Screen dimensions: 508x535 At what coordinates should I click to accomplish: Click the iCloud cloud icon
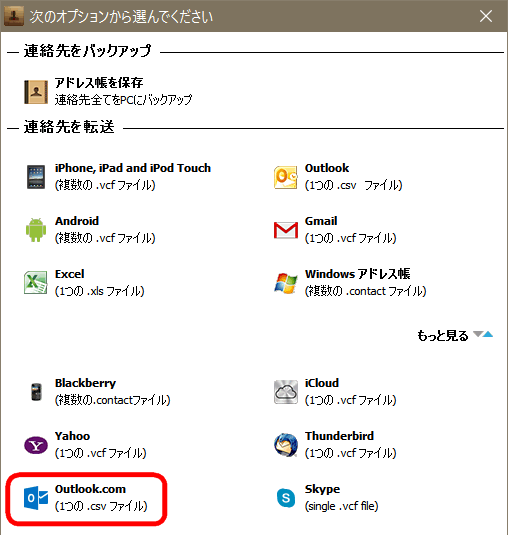pos(286,392)
